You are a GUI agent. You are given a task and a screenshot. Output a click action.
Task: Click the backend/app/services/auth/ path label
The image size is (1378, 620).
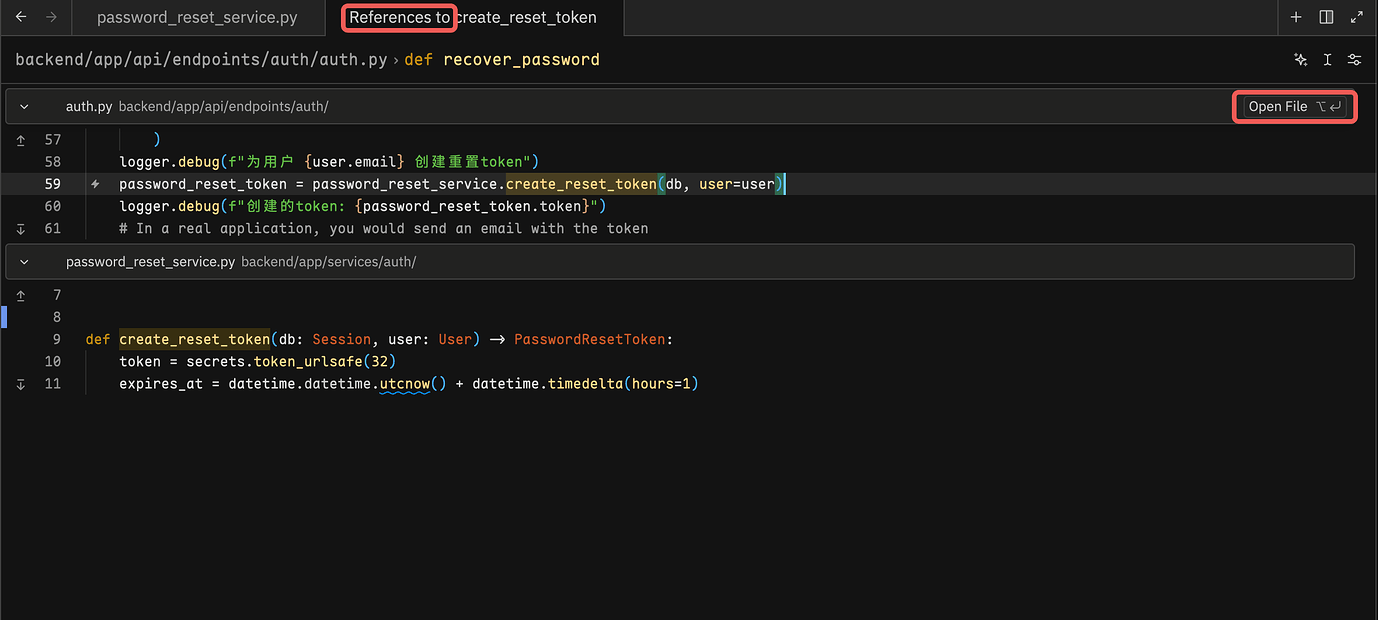click(x=329, y=262)
